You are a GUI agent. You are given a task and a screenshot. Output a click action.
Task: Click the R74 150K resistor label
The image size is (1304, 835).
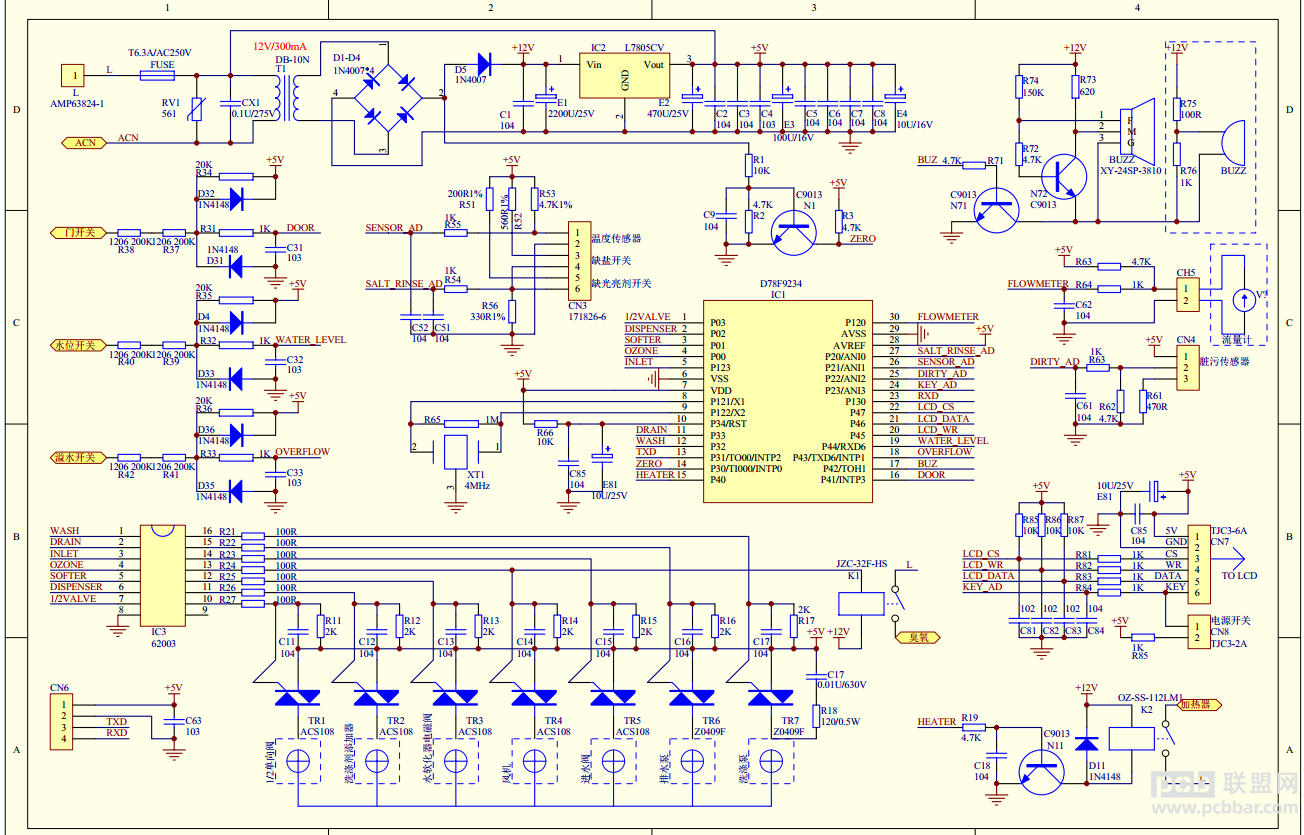point(1033,86)
